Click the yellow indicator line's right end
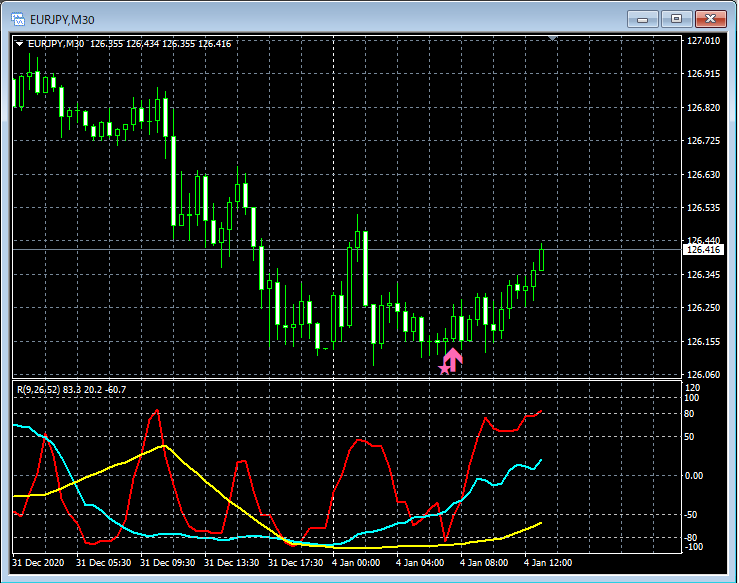739x583 pixels. [x=541, y=522]
